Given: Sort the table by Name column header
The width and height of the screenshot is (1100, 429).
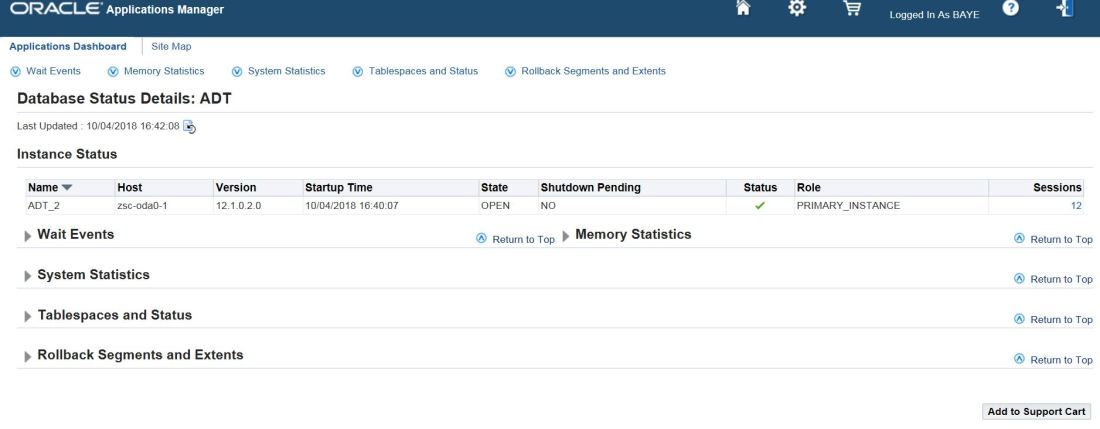Looking at the screenshot, I should (43, 187).
